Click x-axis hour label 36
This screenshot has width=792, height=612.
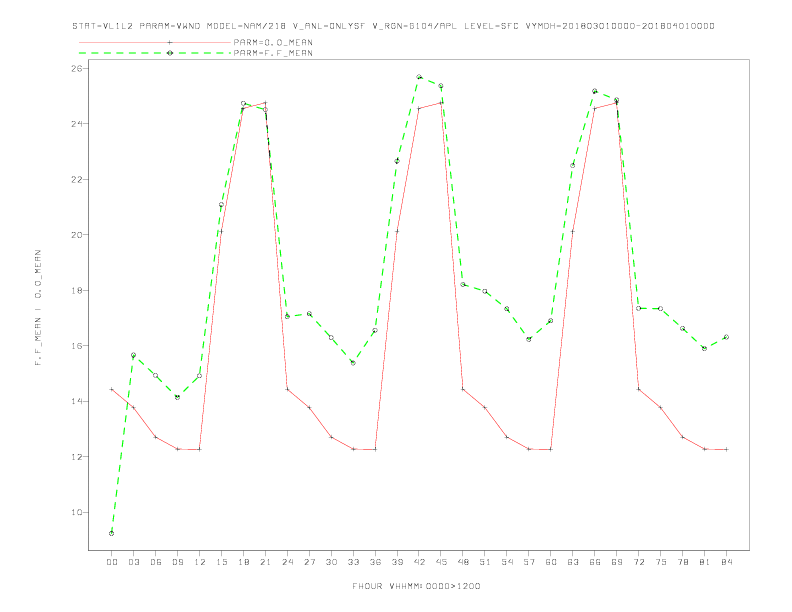point(375,562)
